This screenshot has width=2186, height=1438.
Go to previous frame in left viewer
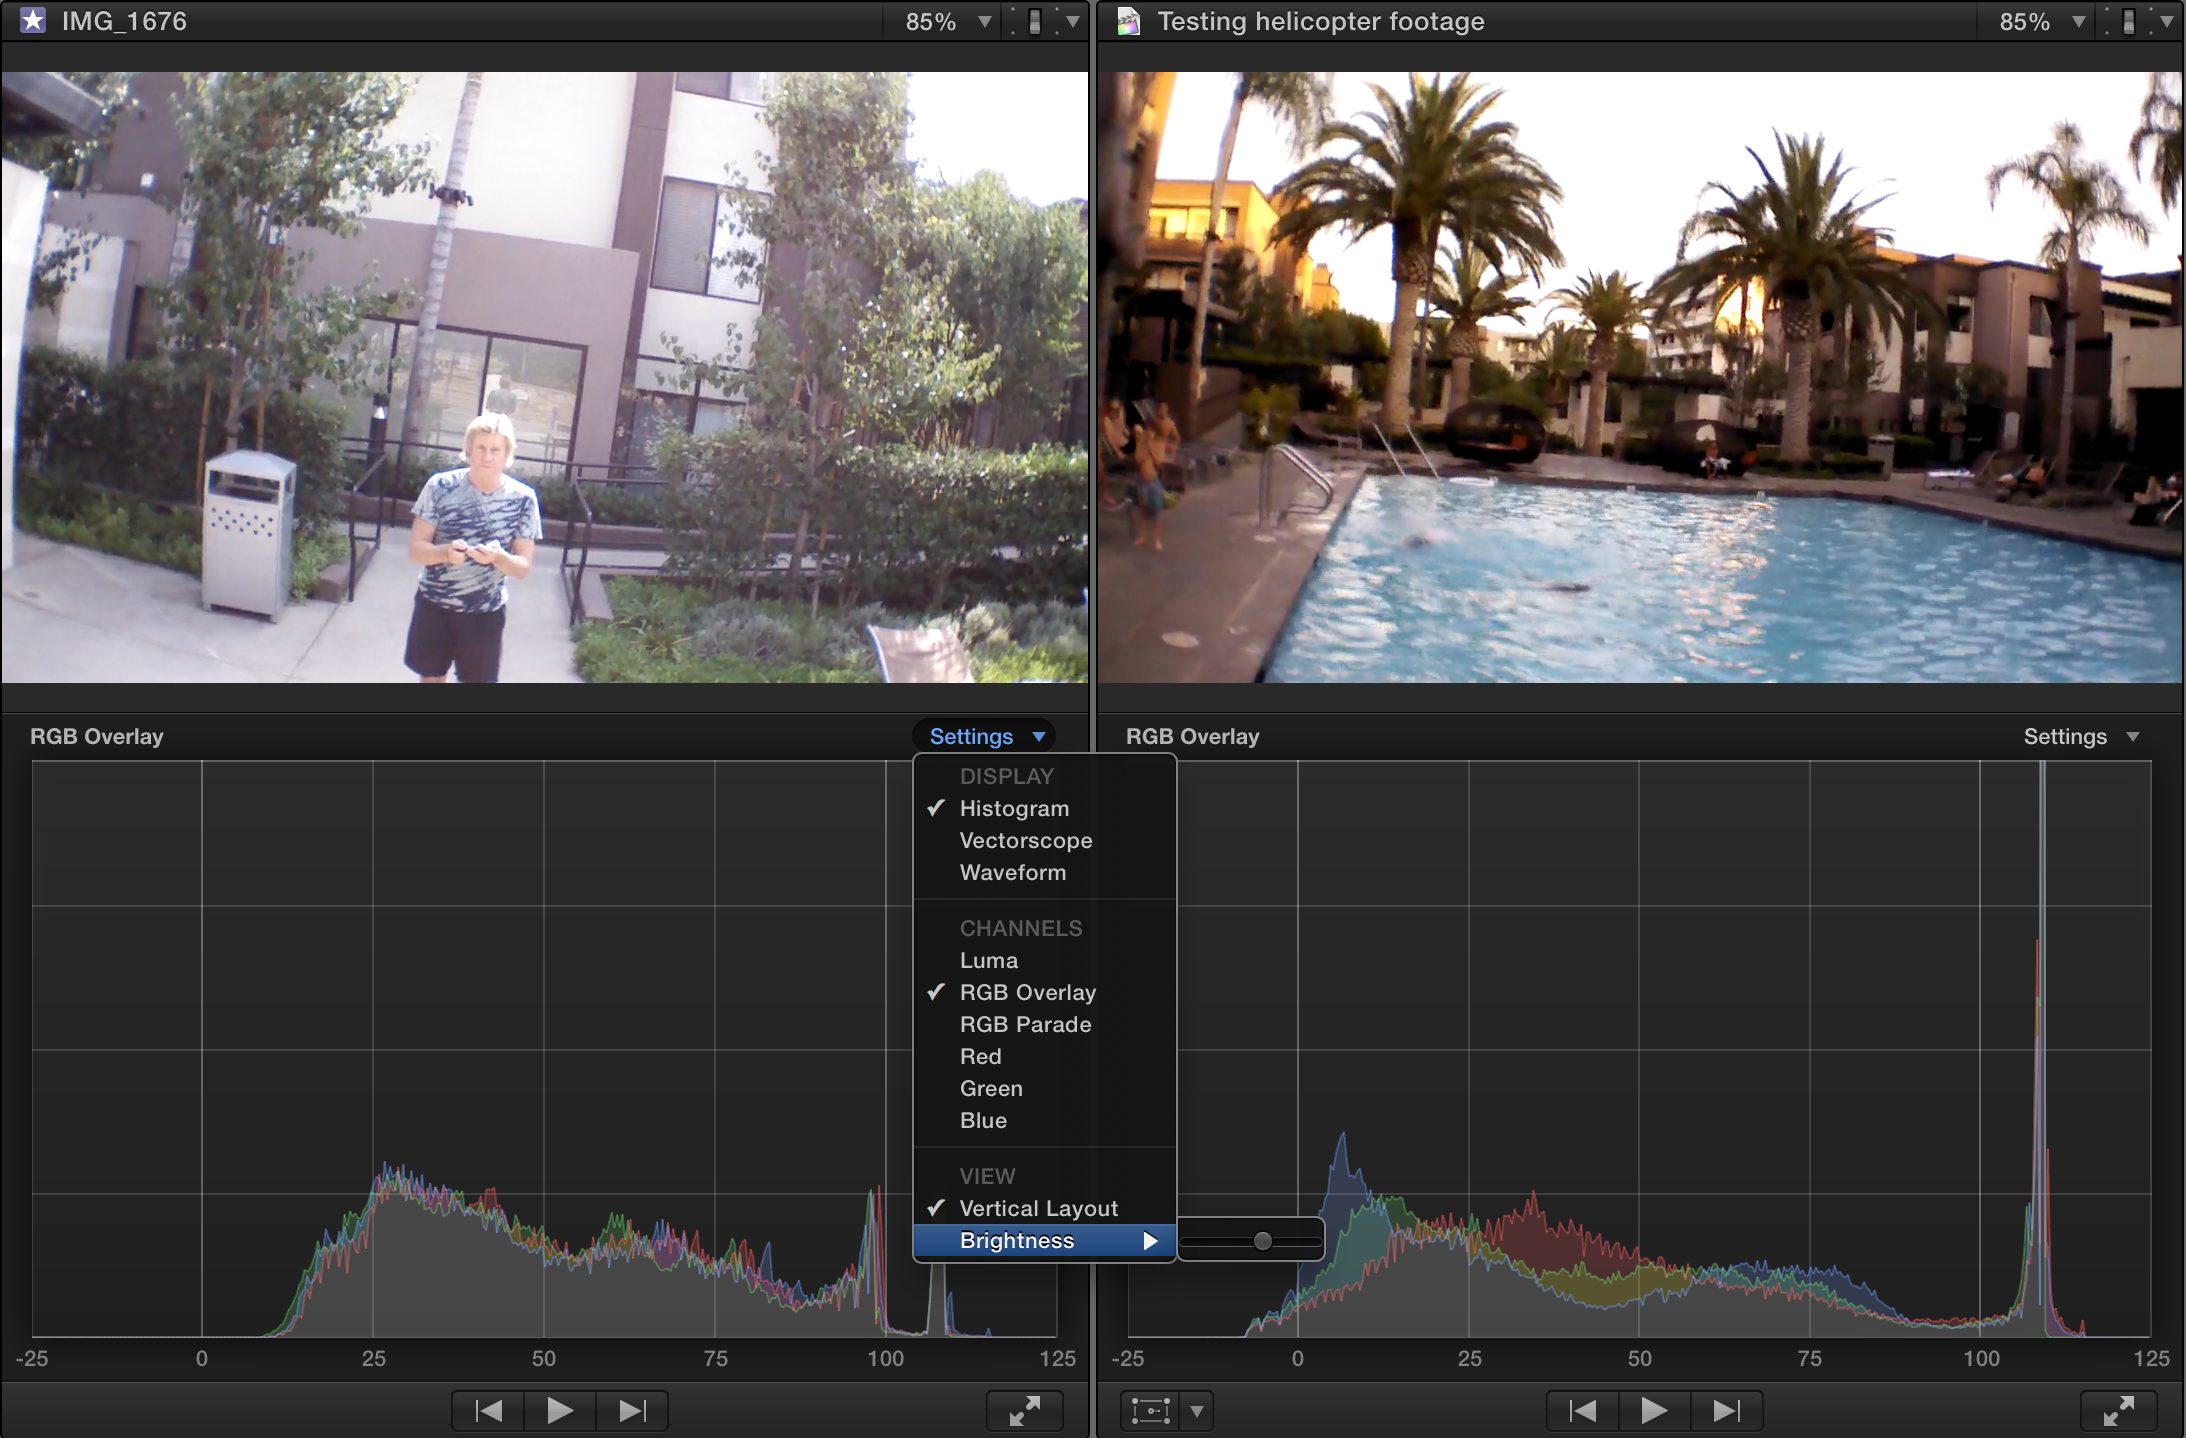tap(488, 1411)
